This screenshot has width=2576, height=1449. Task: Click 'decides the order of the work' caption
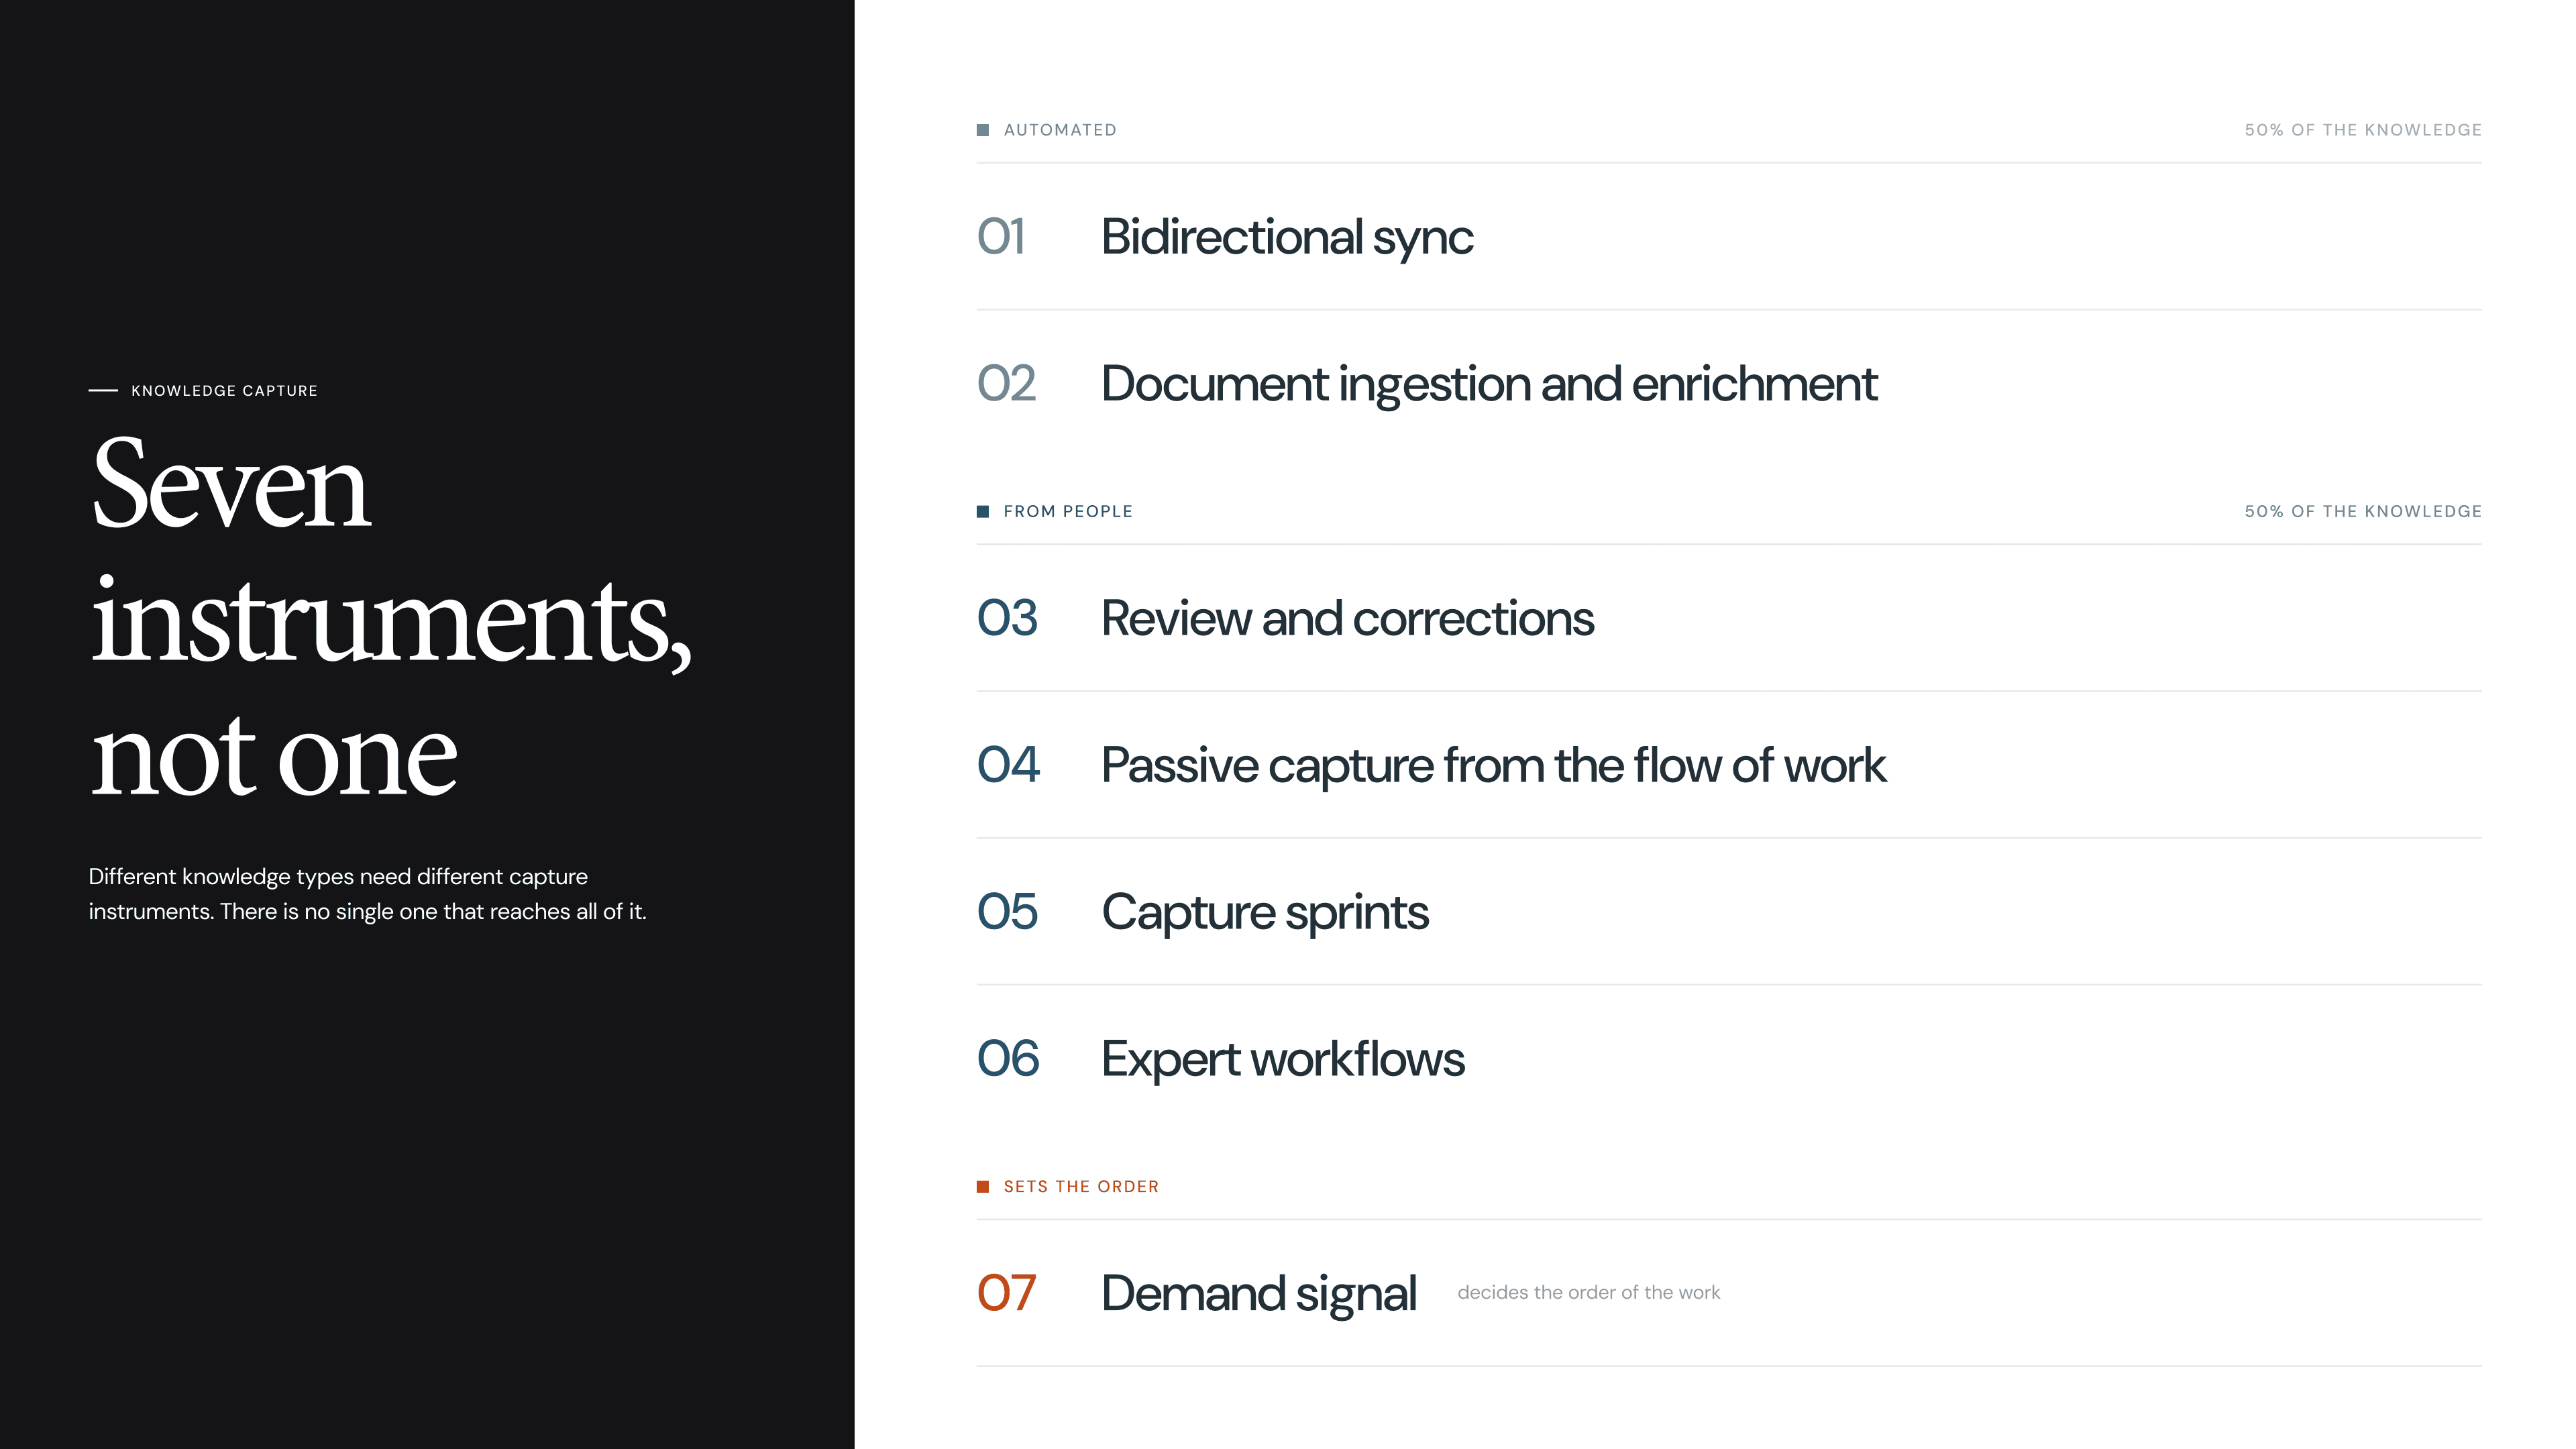1588,1292
